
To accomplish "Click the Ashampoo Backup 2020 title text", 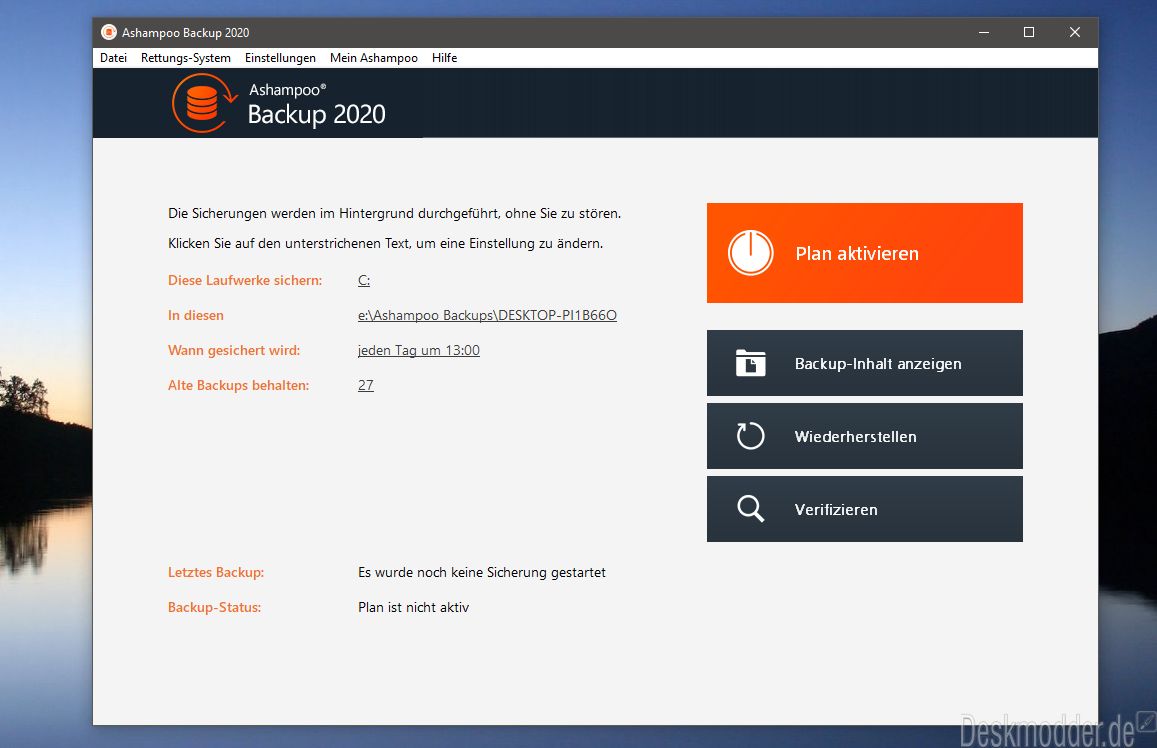I will tap(185, 32).
